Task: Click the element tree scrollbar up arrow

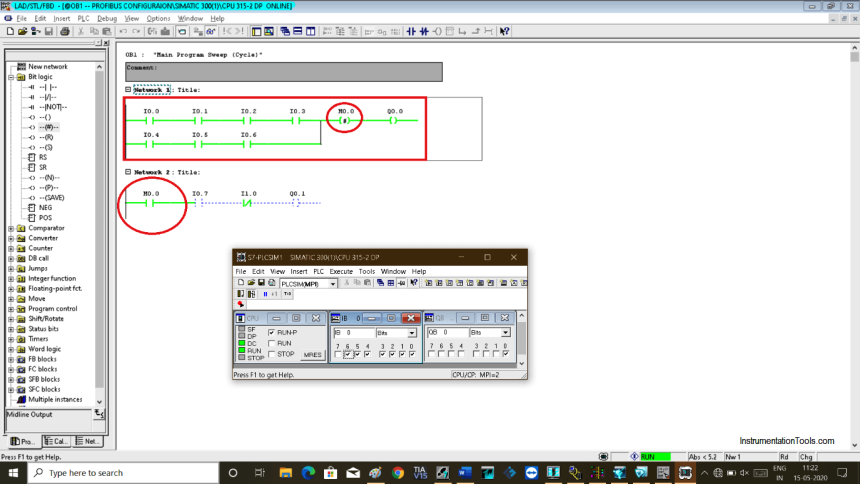Action: pyautogui.click(x=99, y=66)
